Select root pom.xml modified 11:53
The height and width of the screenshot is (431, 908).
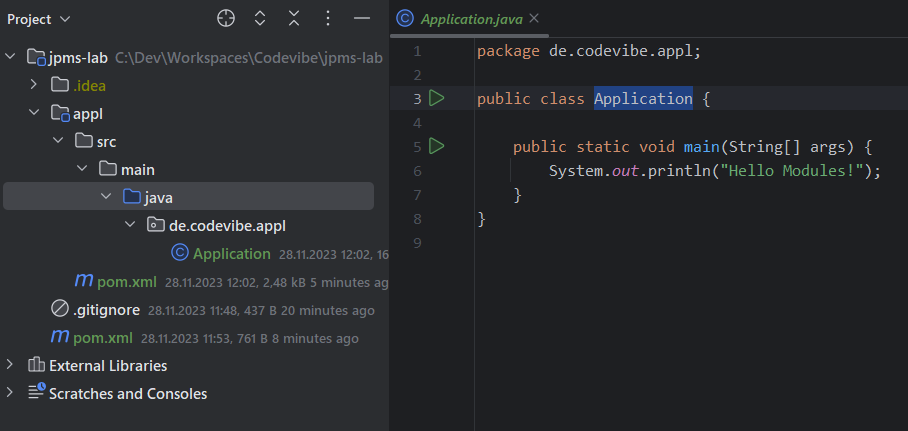103,338
